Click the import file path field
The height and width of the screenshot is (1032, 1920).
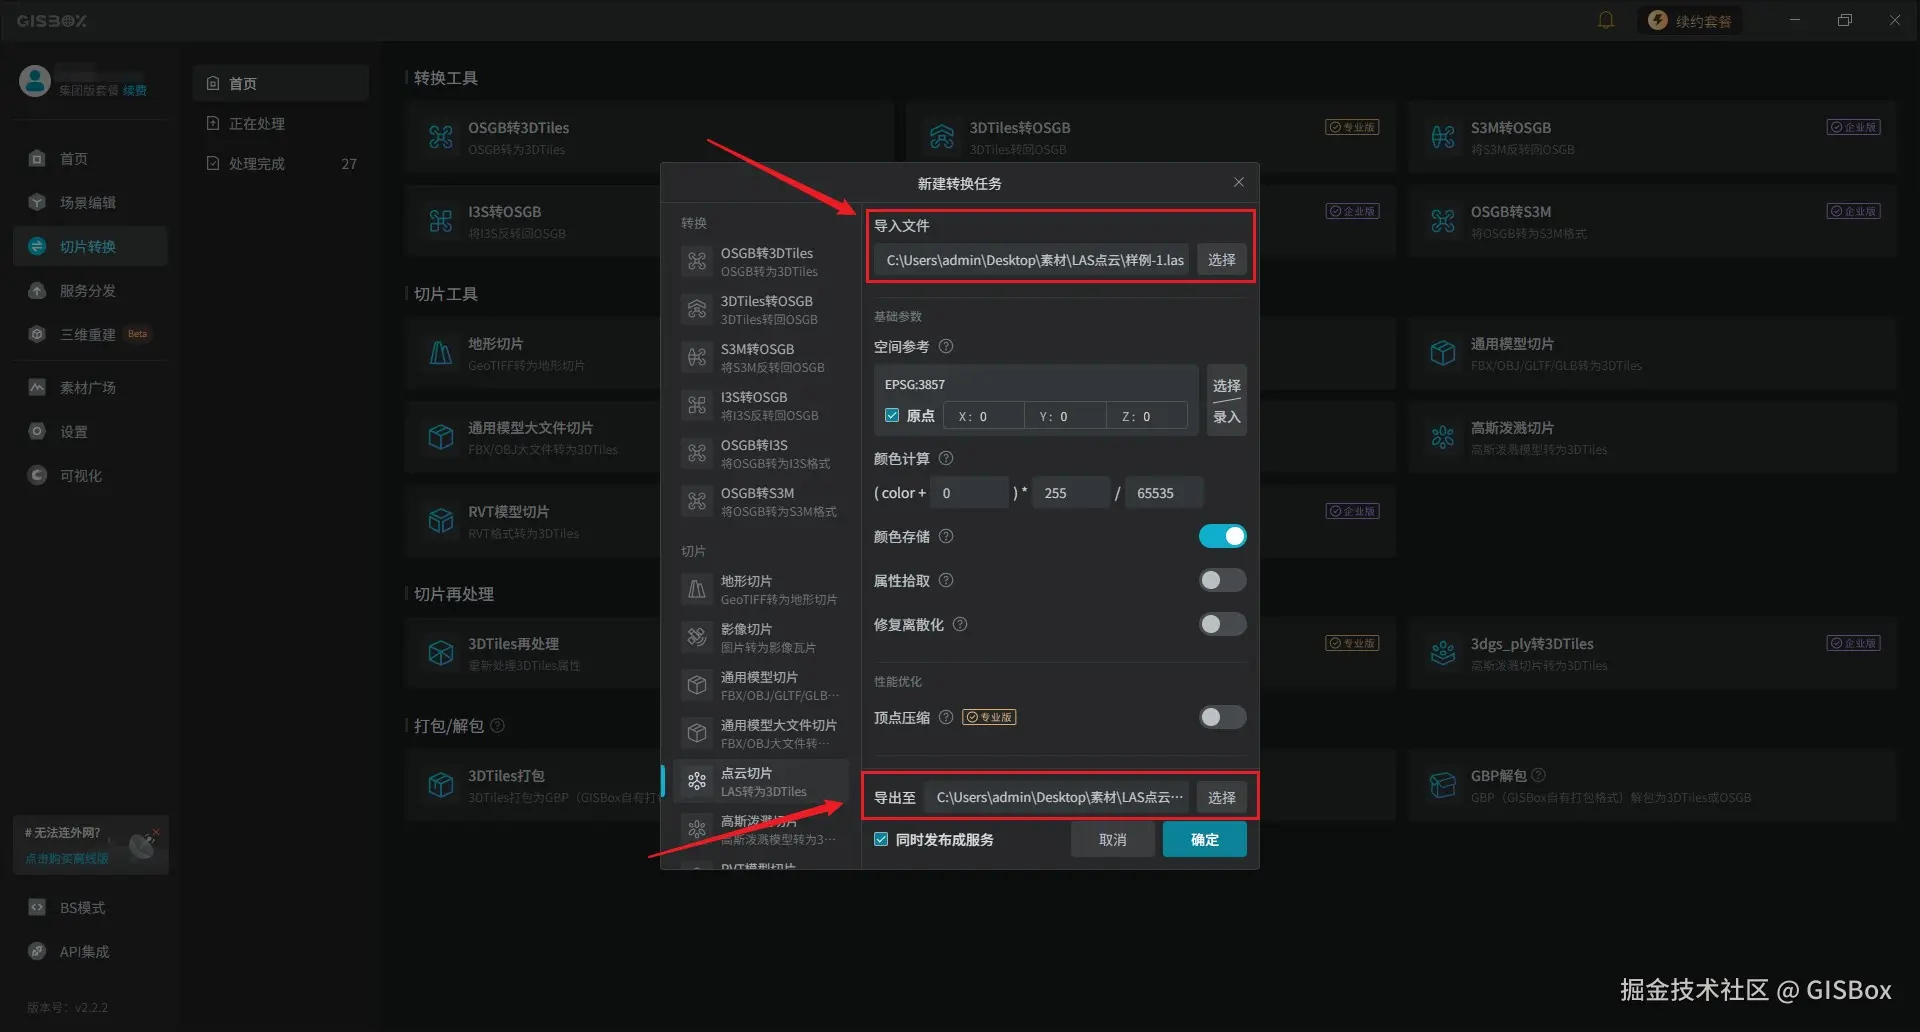pyautogui.click(x=1031, y=260)
